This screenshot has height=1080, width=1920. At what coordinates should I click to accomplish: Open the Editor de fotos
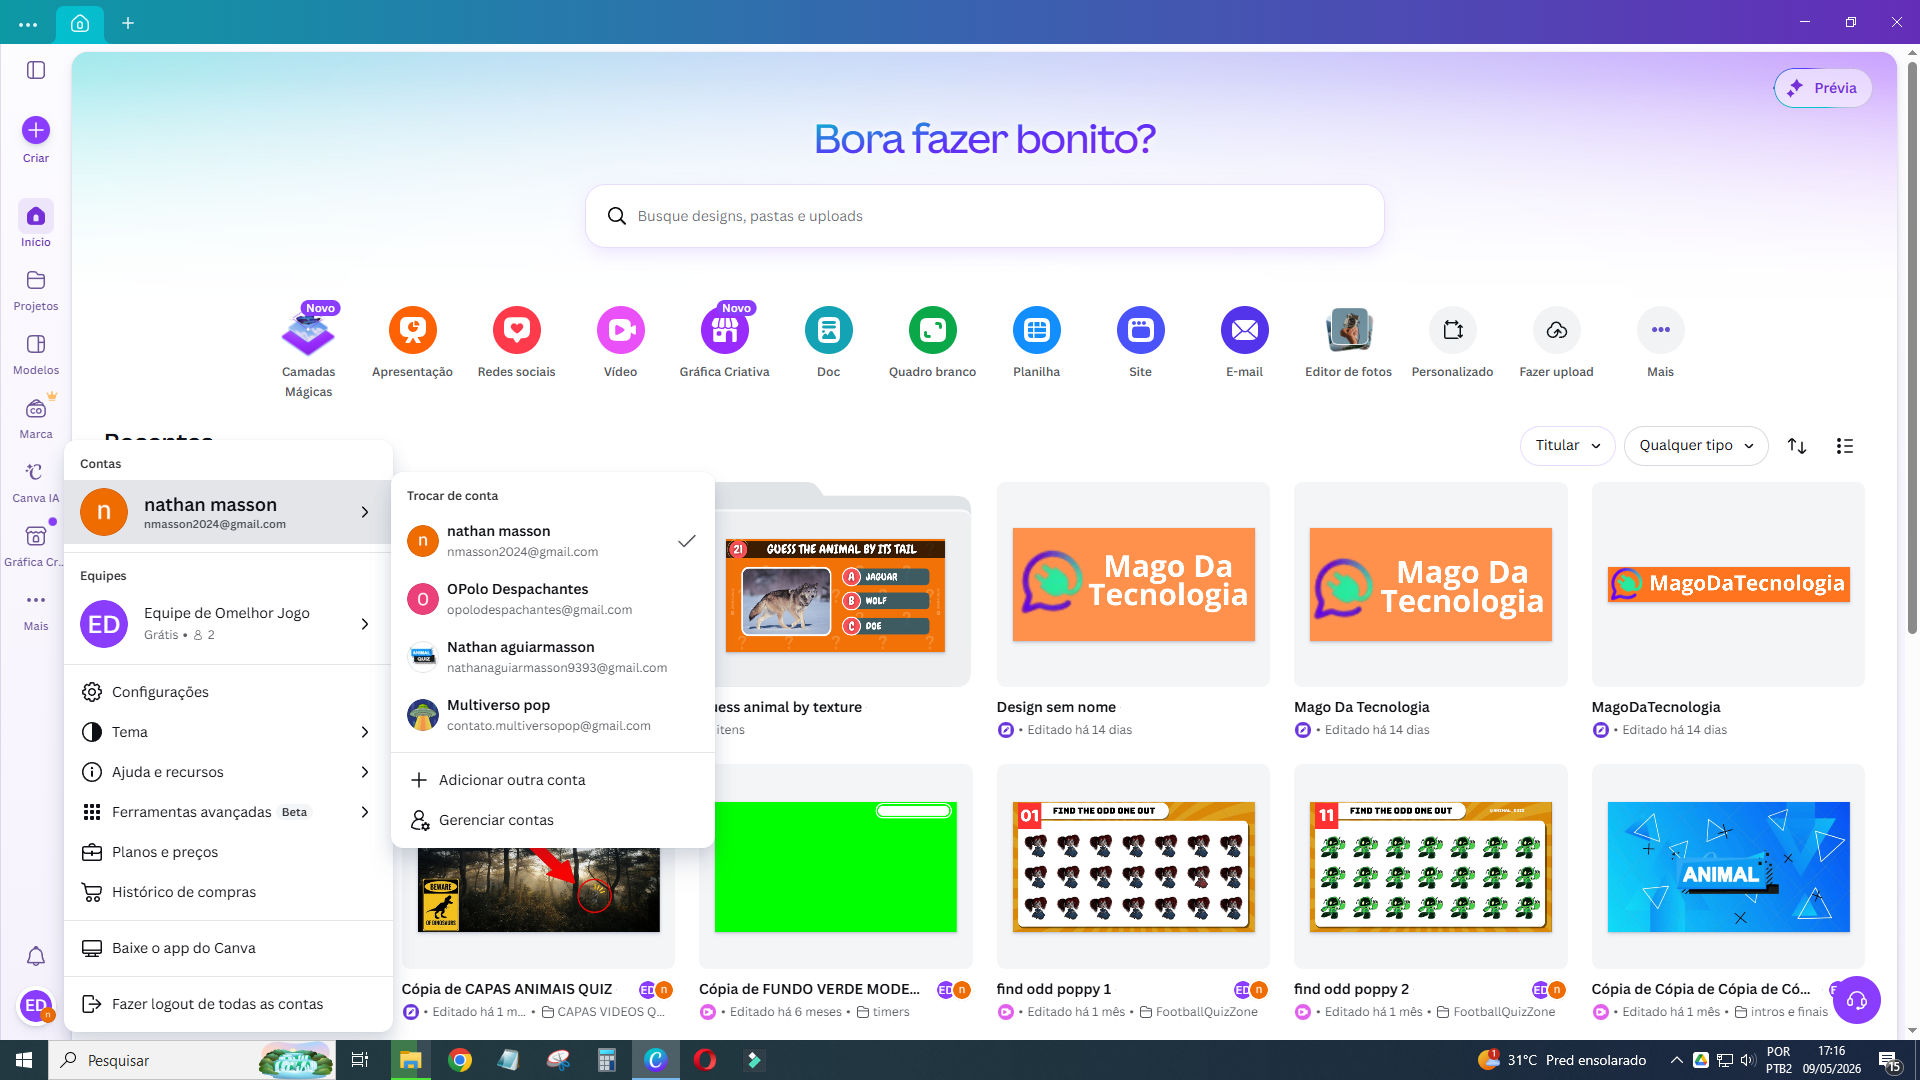pyautogui.click(x=1348, y=342)
